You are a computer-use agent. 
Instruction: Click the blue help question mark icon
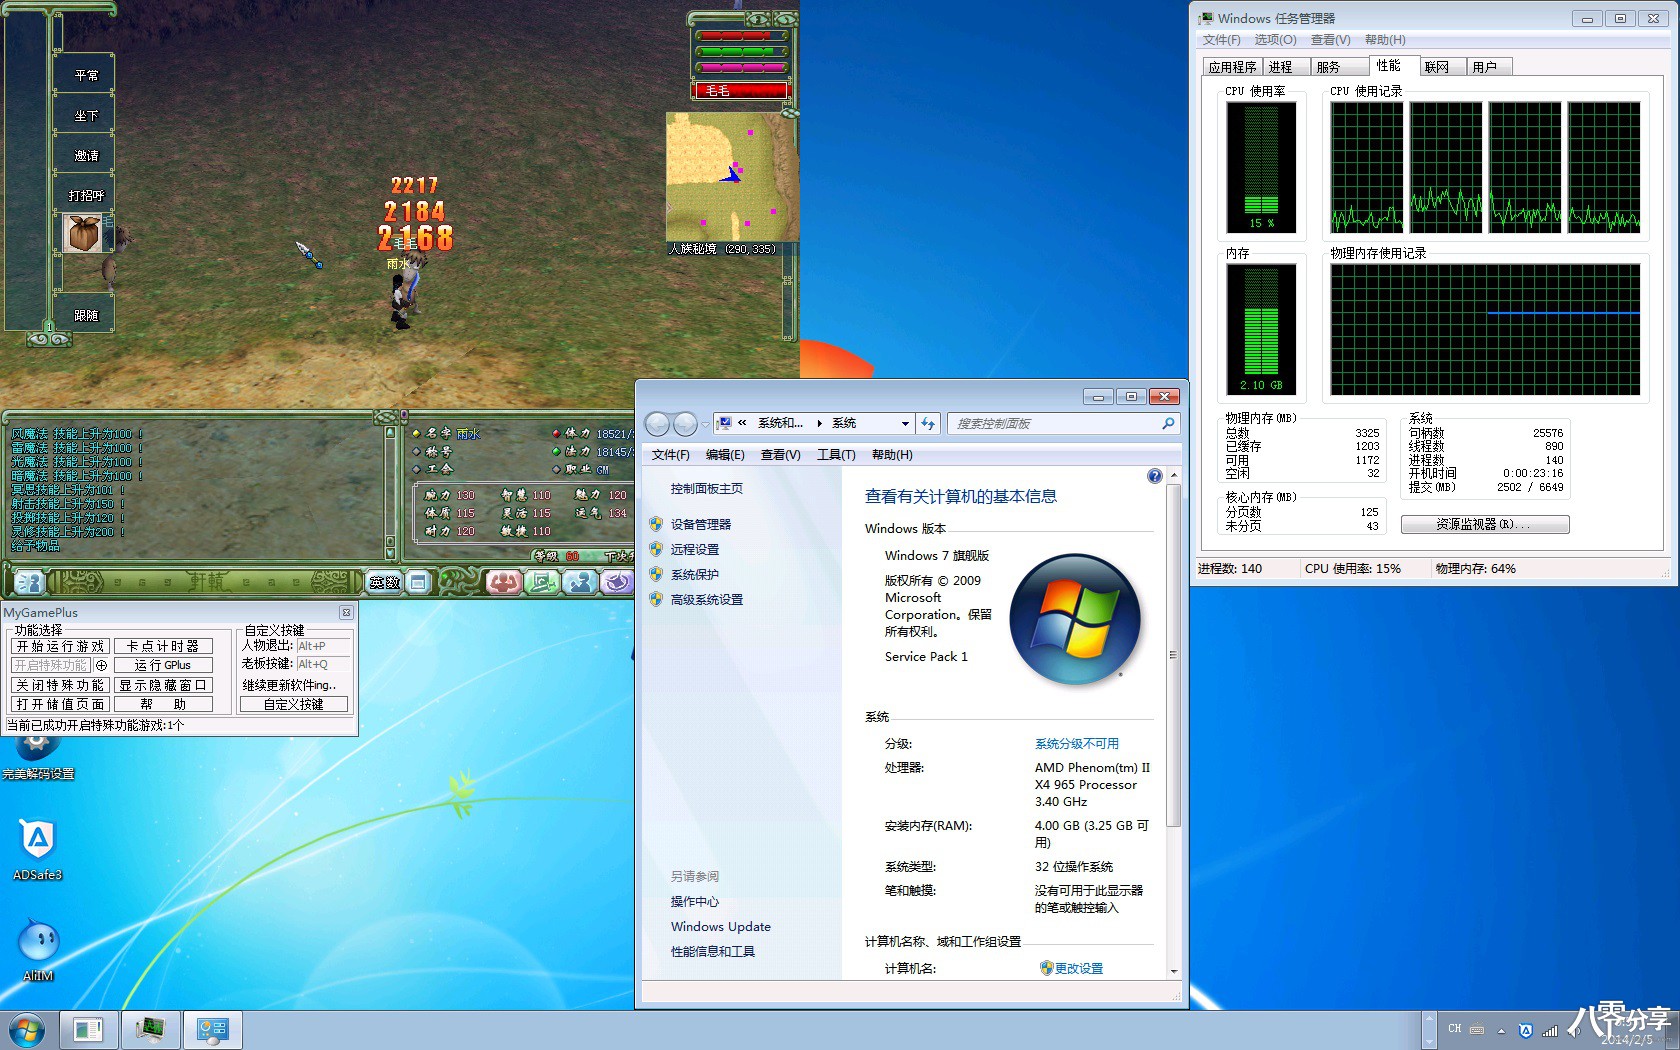[1155, 476]
